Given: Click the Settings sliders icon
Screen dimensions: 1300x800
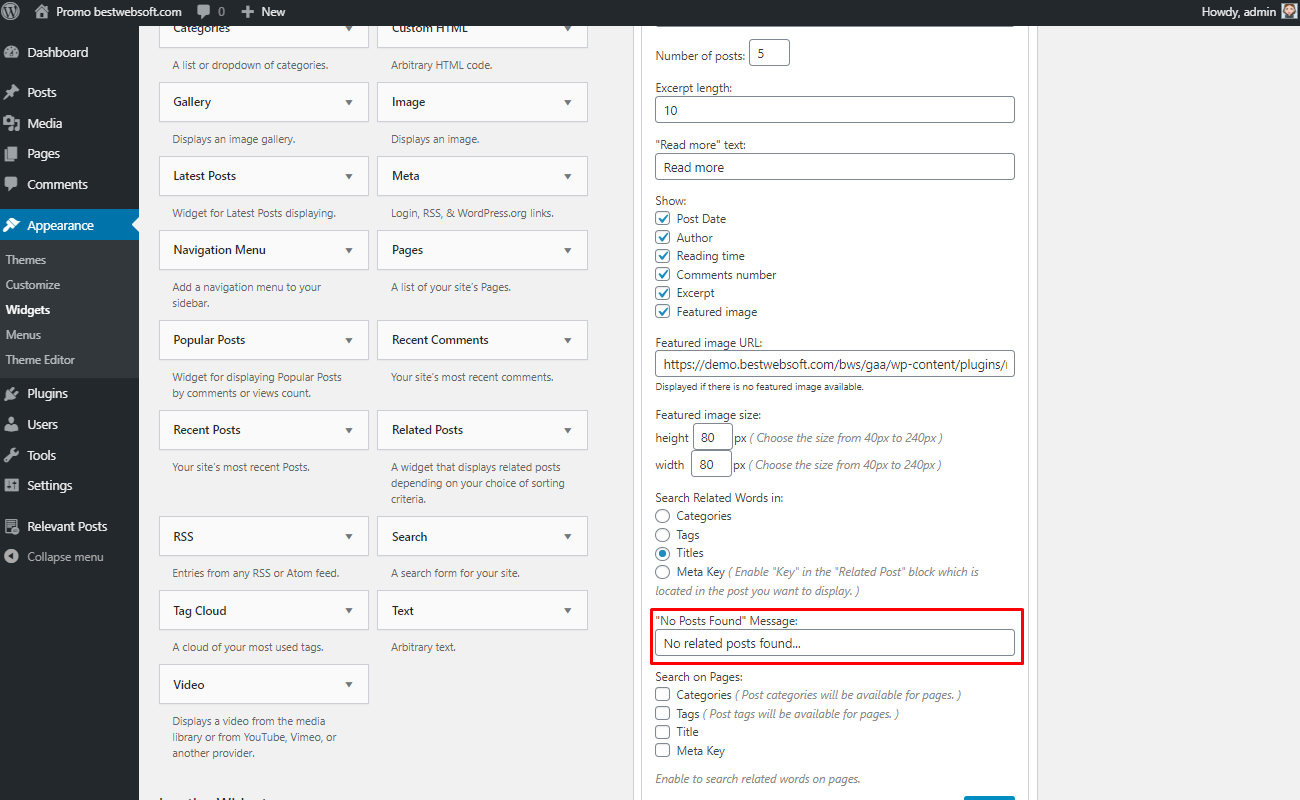Looking at the screenshot, I should [12, 485].
